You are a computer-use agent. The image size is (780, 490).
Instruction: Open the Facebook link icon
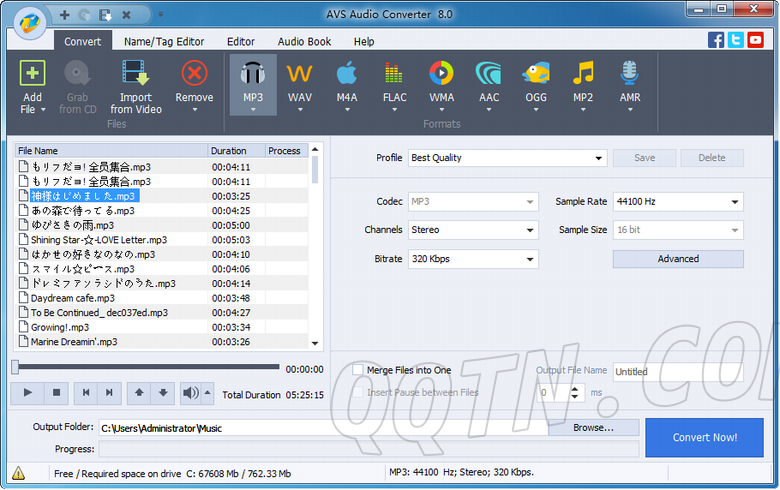click(x=716, y=40)
